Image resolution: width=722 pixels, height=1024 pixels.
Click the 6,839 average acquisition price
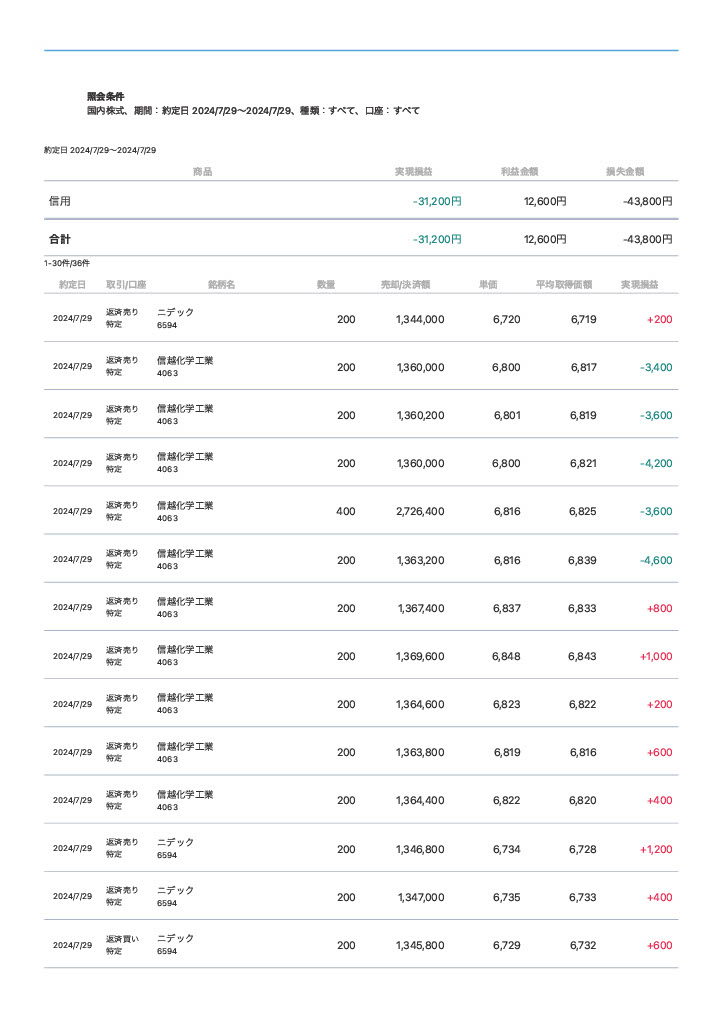[582, 561]
